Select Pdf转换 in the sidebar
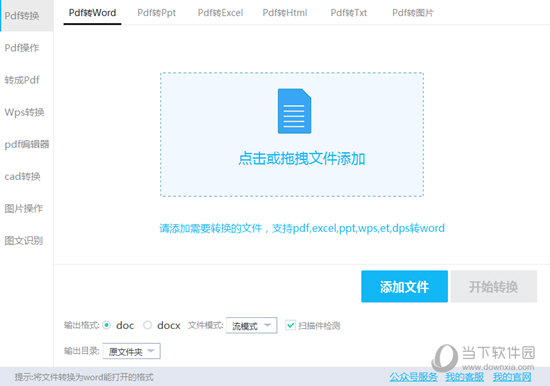 click(x=27, y=16)
